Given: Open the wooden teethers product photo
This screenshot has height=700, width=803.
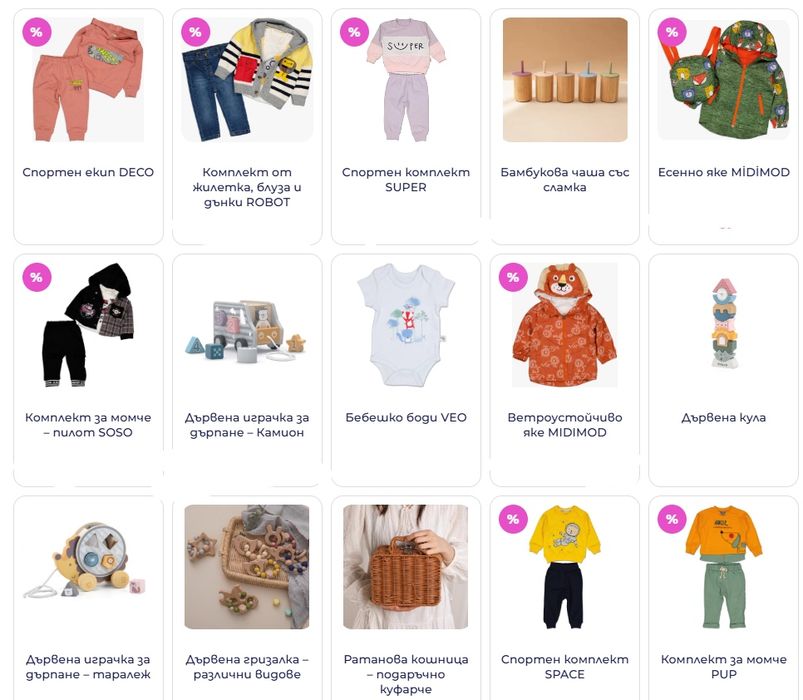Looking at the screenshot, I should pos(247,567).
